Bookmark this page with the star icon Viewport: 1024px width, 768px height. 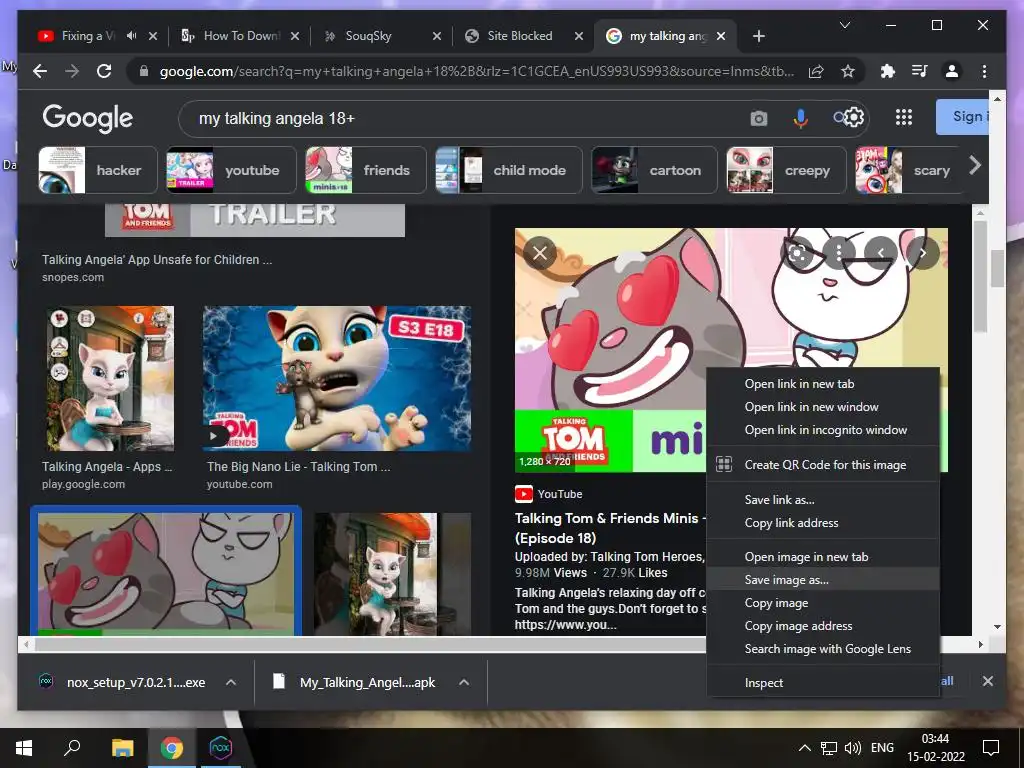[848, 71]
